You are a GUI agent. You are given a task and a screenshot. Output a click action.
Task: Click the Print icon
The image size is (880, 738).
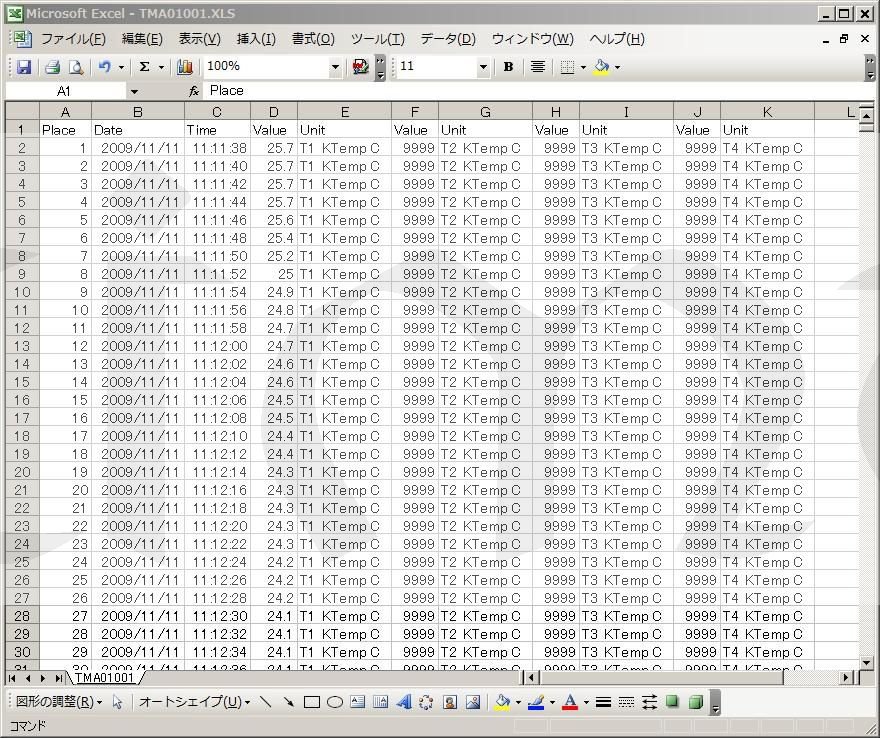52,67
